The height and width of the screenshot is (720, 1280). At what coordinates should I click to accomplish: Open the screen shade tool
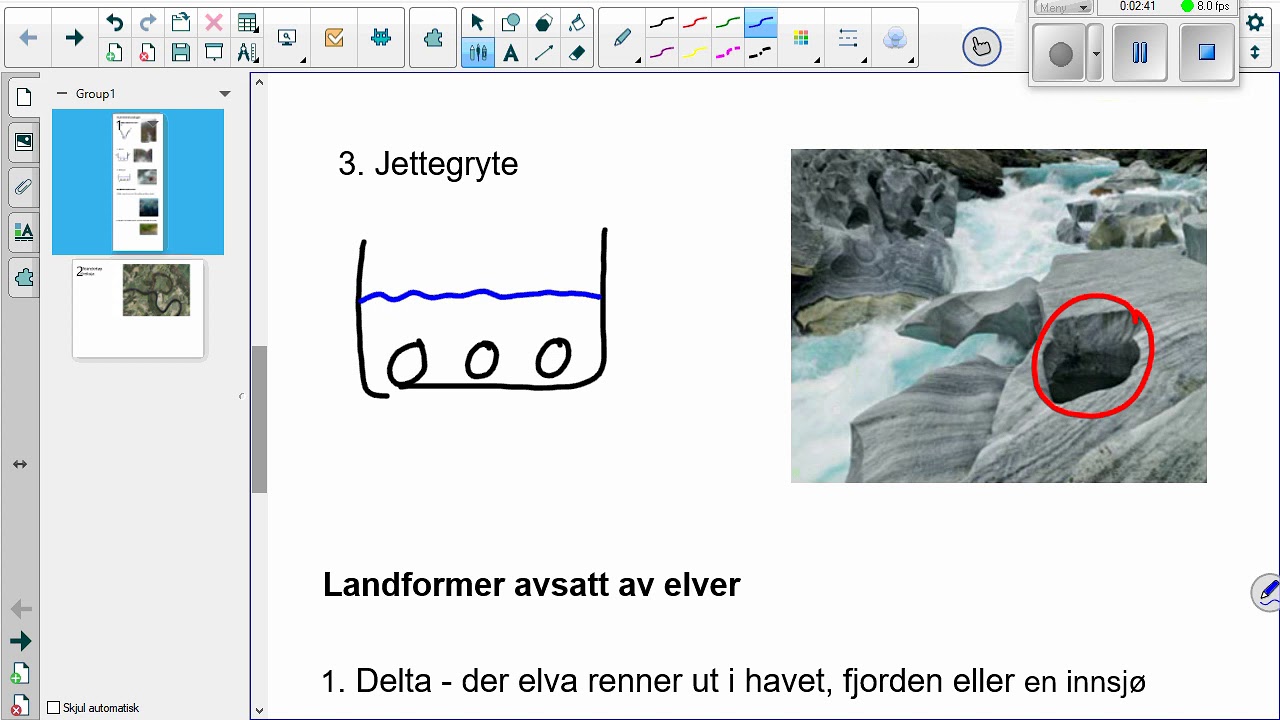pos(213,53)
